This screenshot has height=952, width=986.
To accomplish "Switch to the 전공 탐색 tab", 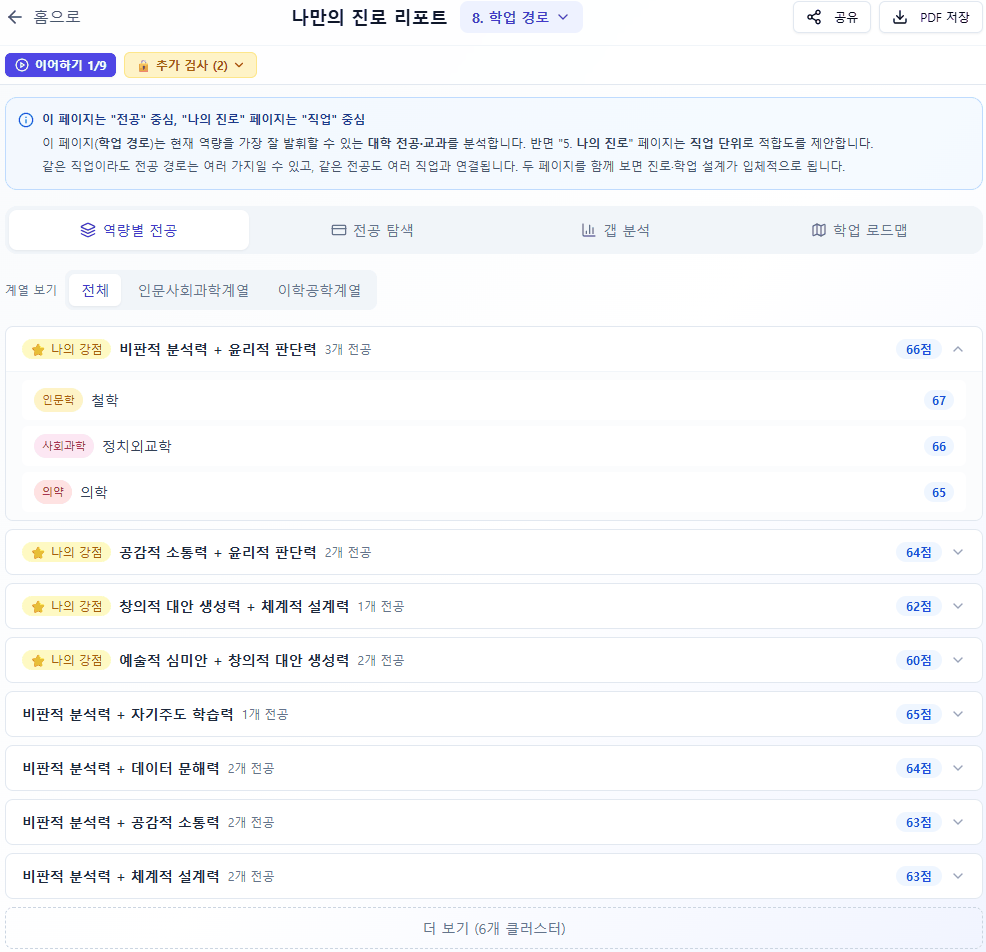I will pyautogui.click(x=372, y=230).
